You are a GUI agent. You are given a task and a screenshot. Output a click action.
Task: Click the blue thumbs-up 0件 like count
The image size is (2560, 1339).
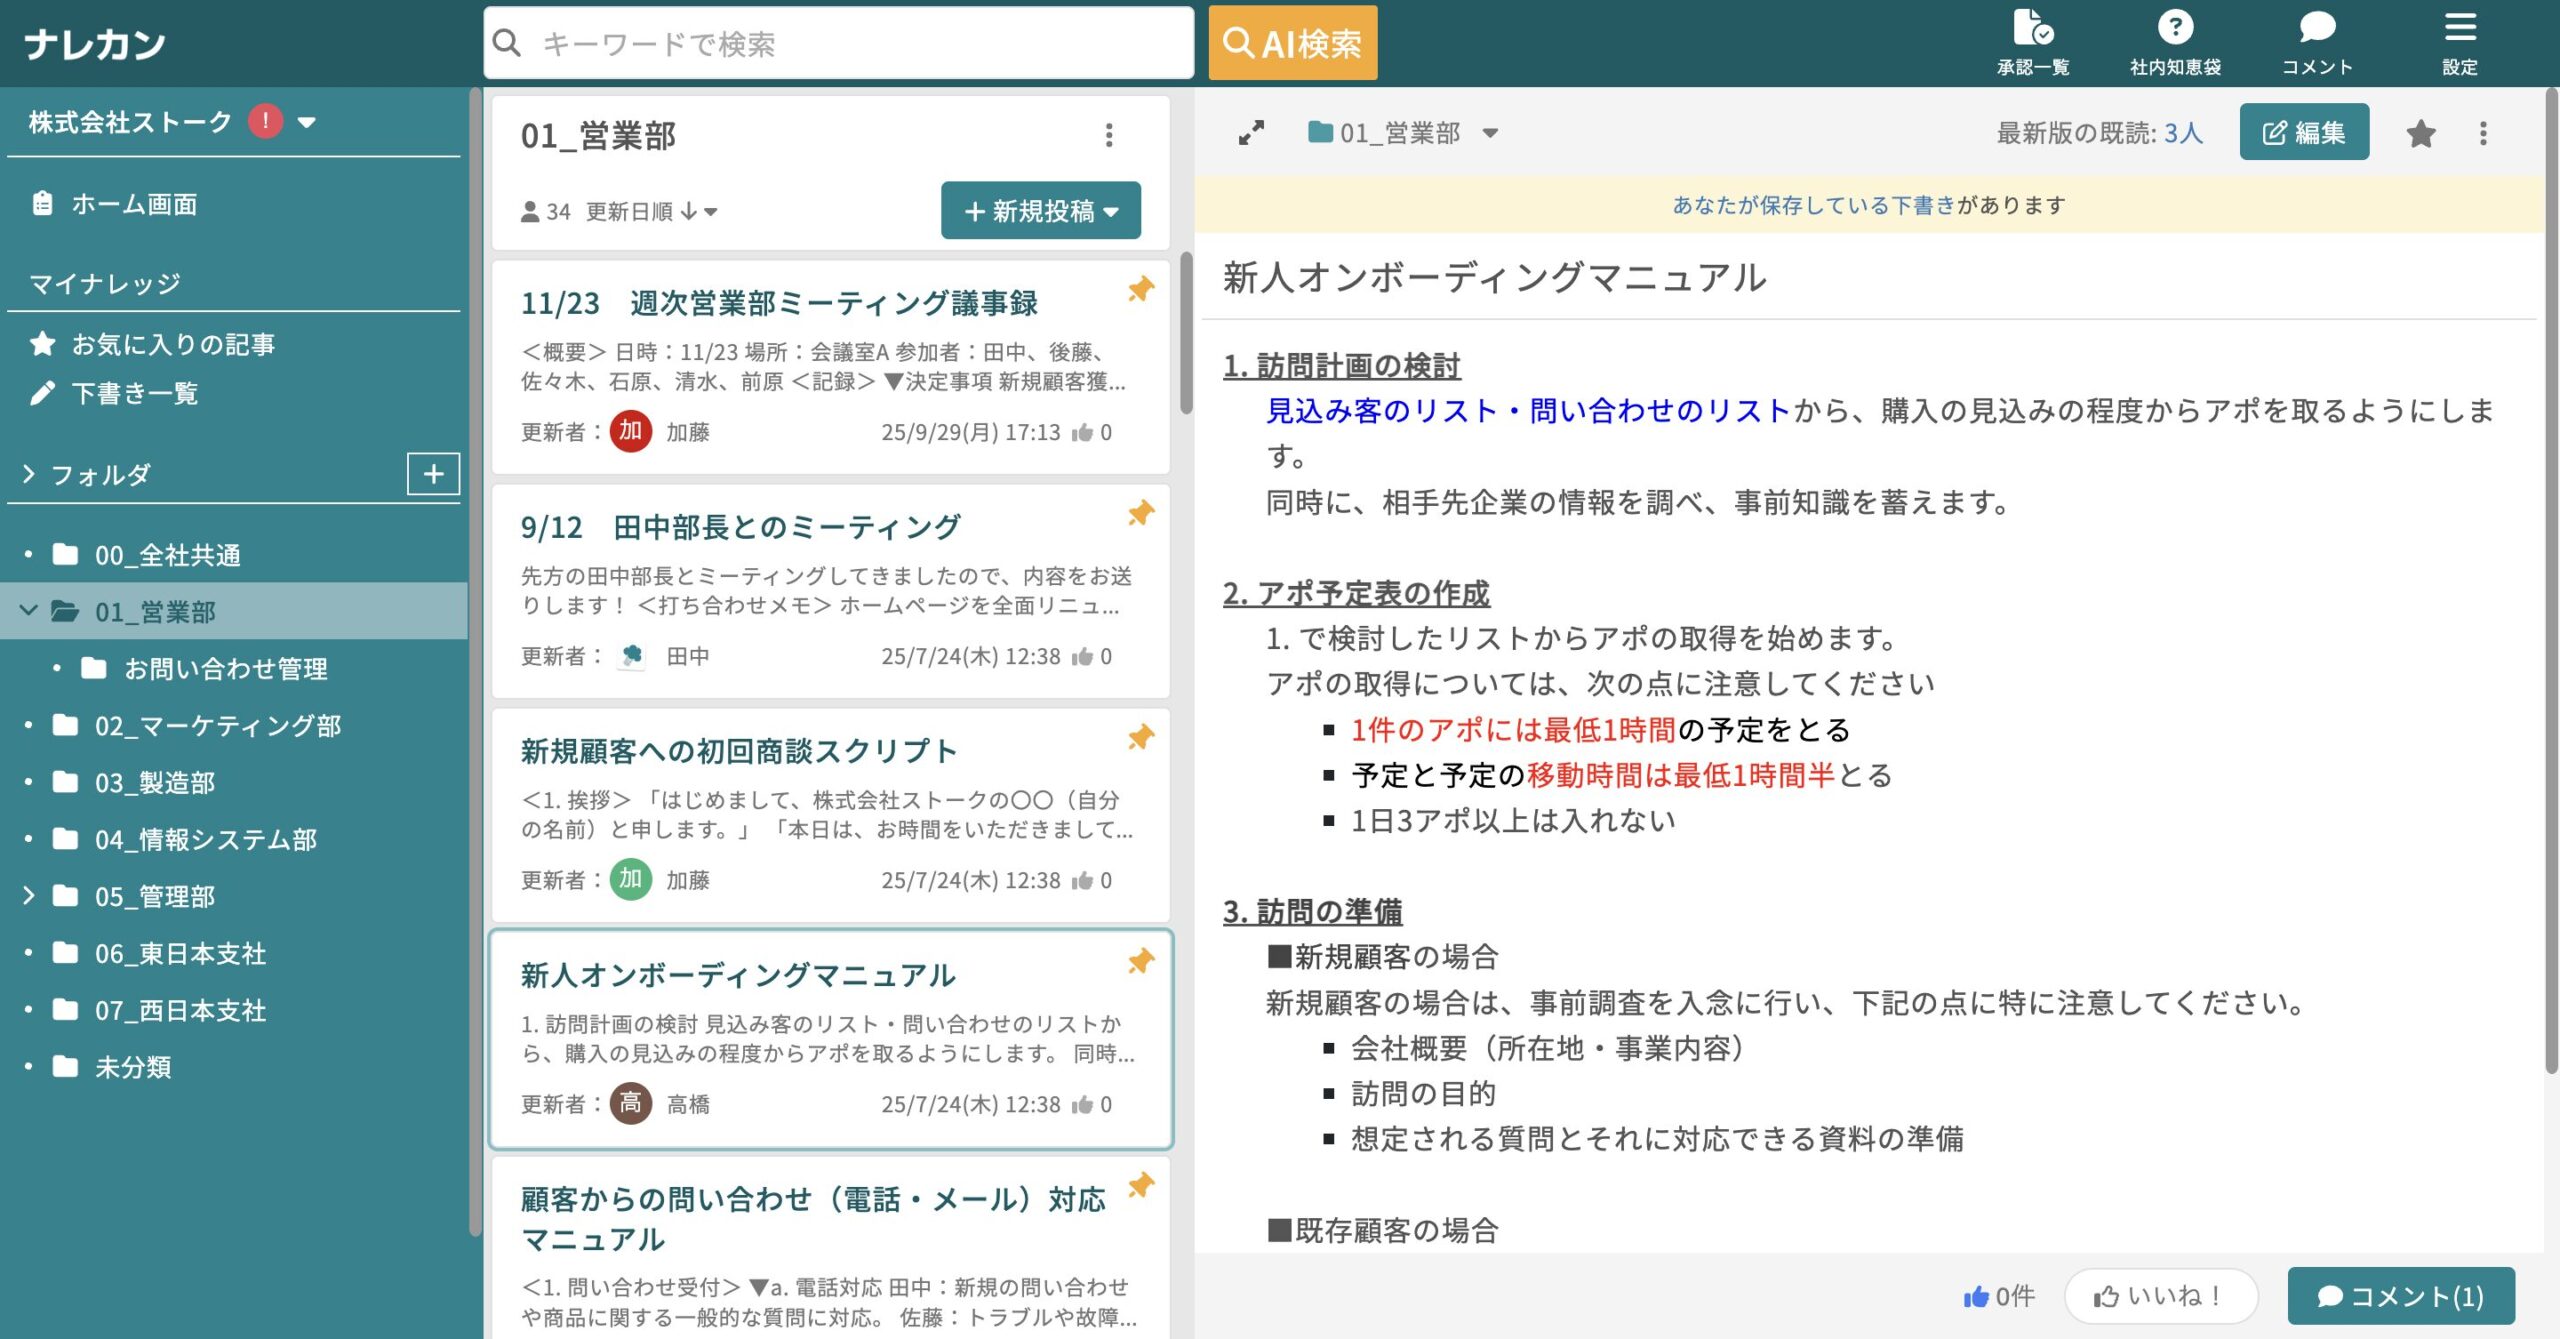[x=1998, y=1296]
